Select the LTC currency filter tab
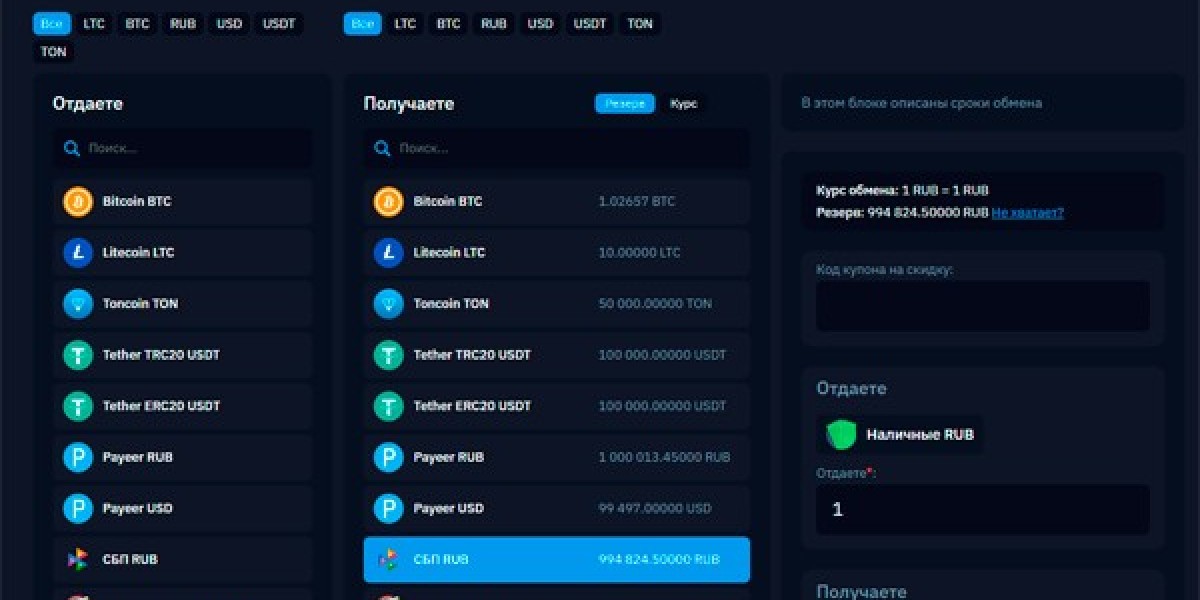 (93, 23)
